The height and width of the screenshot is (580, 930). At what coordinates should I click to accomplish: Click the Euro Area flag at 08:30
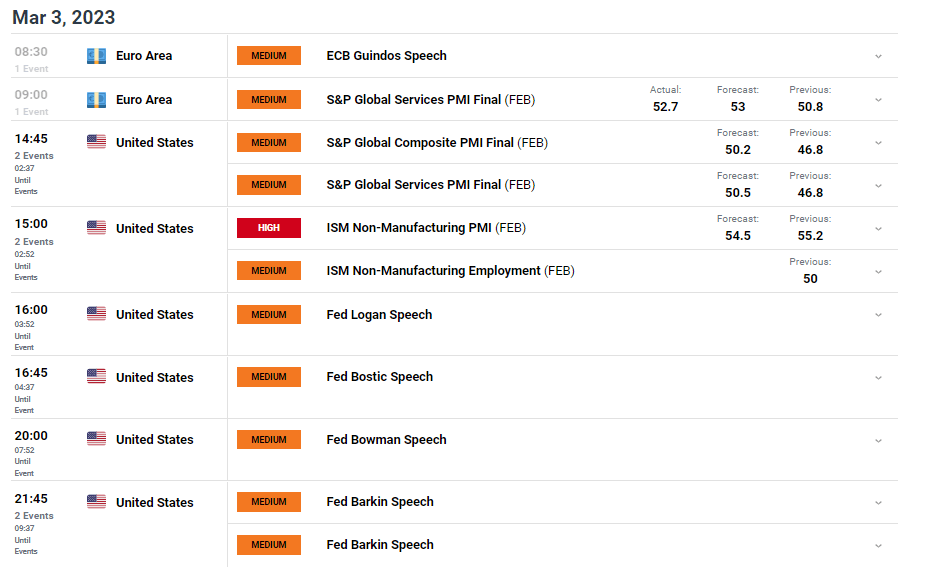96,56
